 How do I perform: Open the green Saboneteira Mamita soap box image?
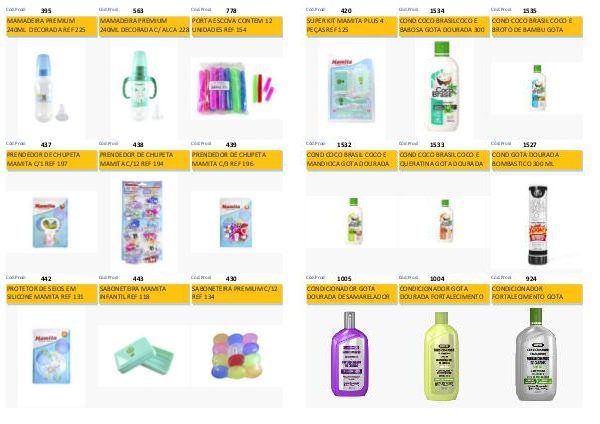144,356
